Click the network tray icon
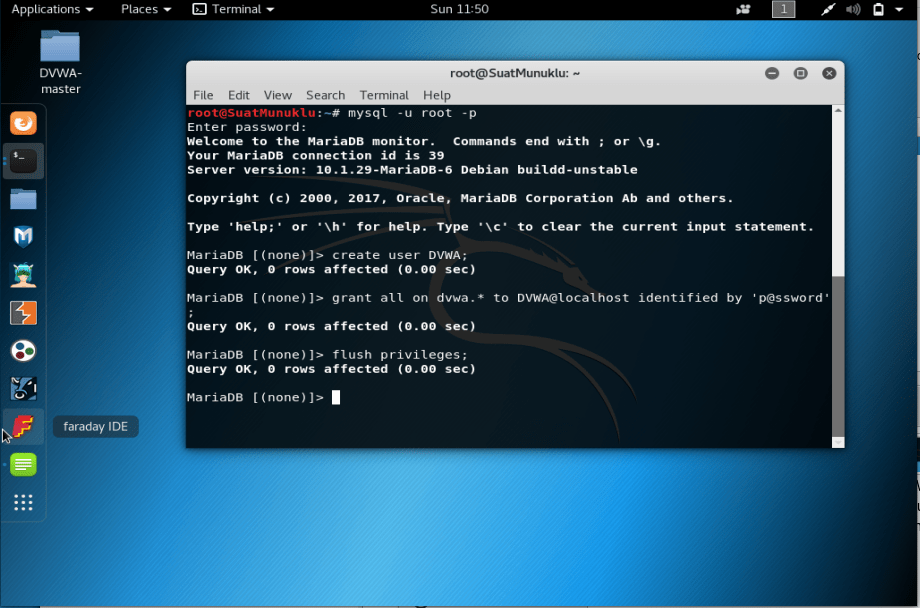 828,9
